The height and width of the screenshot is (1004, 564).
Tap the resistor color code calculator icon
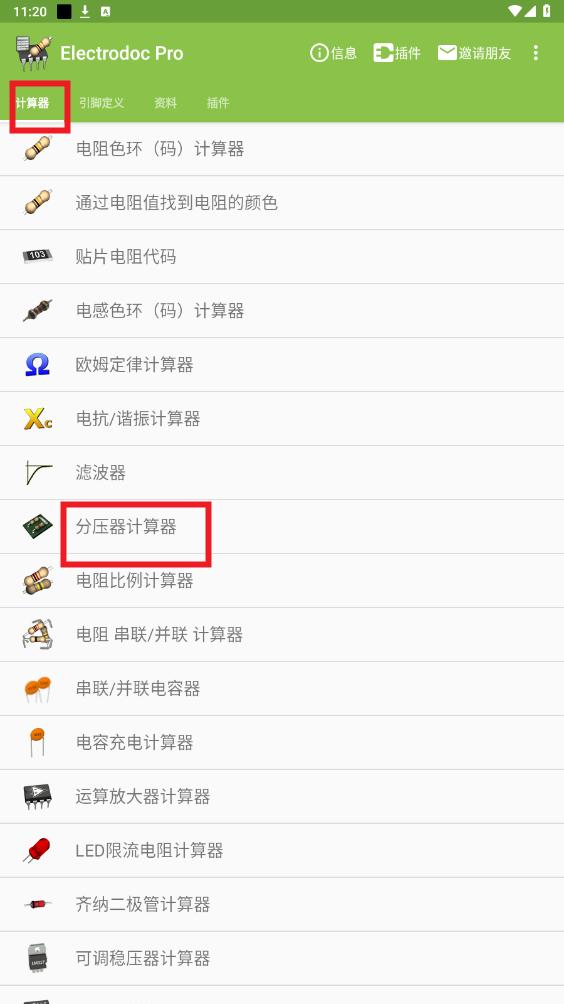click(38, 149)
